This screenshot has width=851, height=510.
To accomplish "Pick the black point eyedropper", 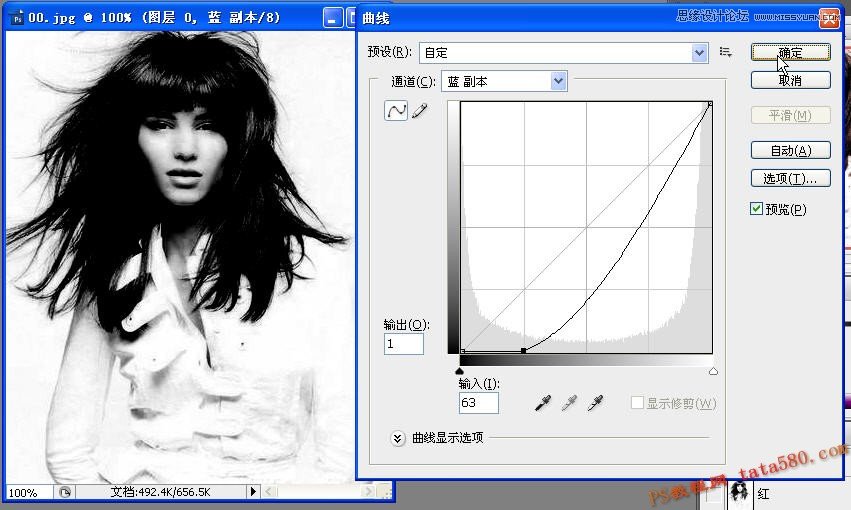I will [x=543, y=403].
